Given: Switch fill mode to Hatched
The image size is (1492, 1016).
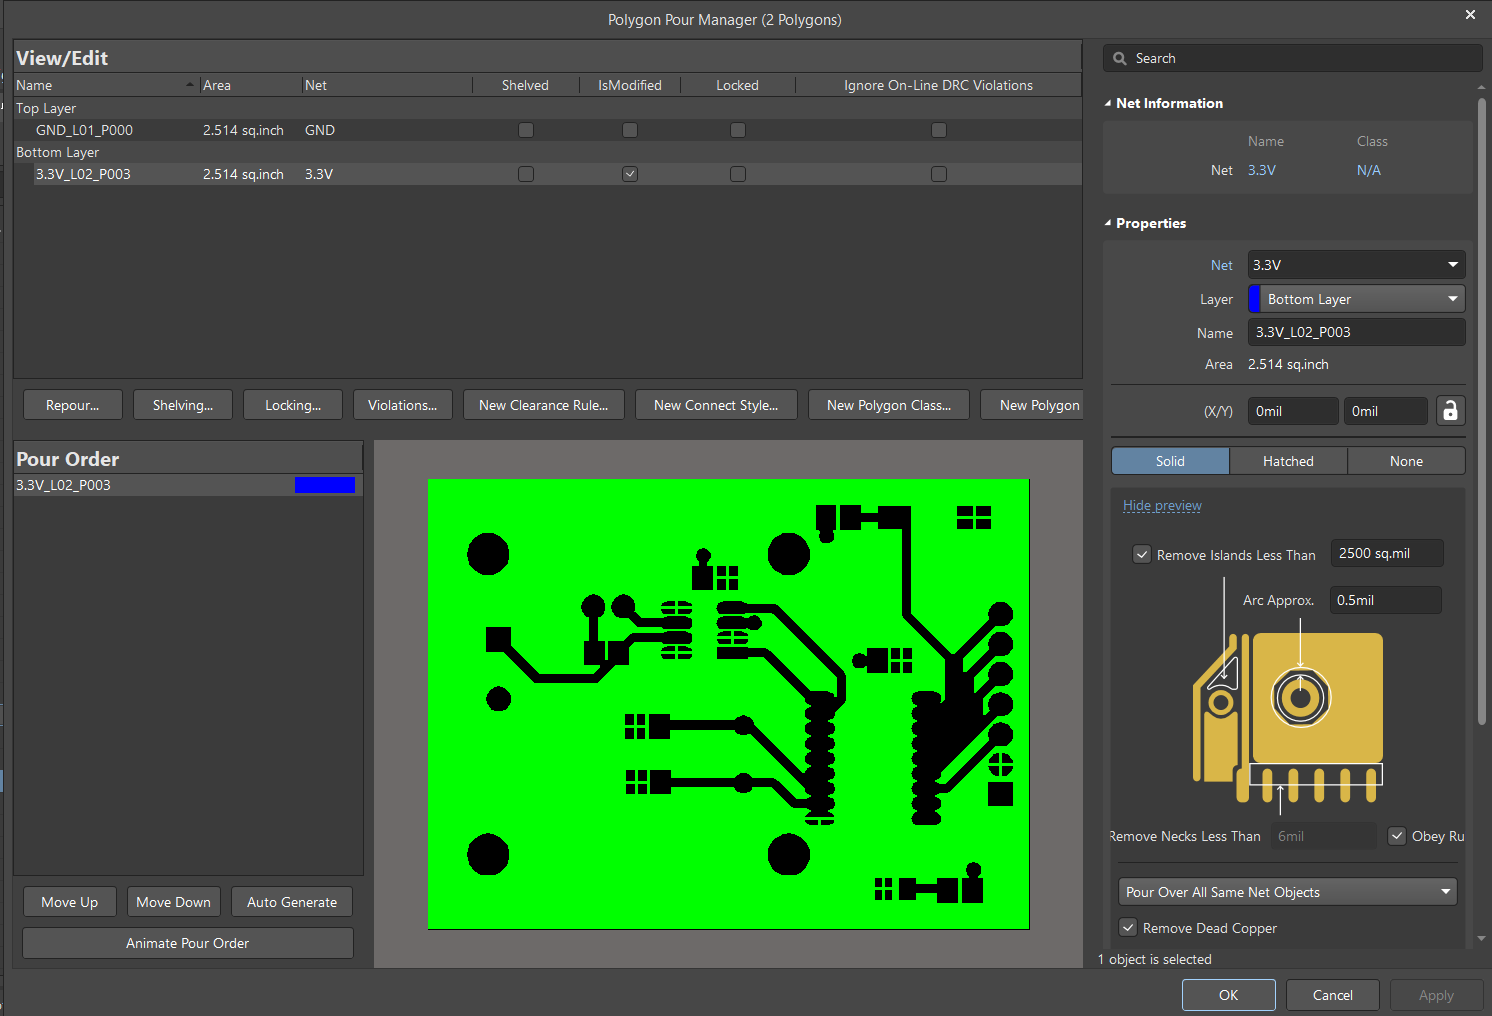Looking at the screenshot, I should 1288,461.
